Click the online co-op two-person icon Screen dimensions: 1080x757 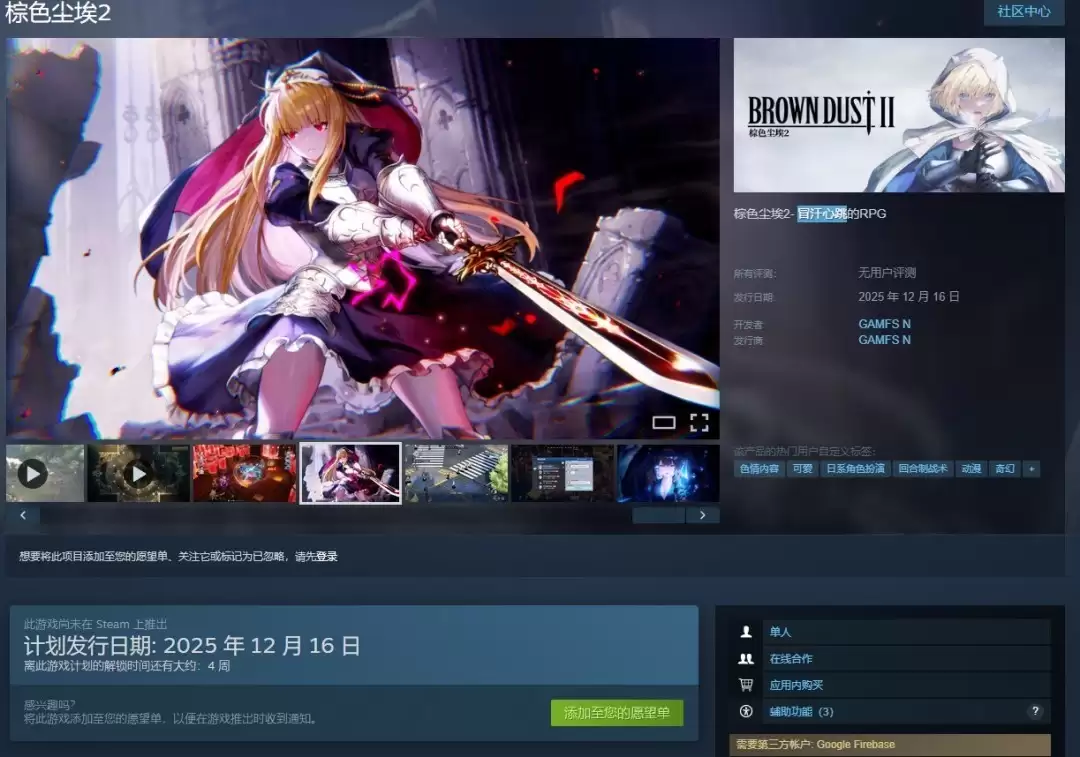(x=746, y=658)
